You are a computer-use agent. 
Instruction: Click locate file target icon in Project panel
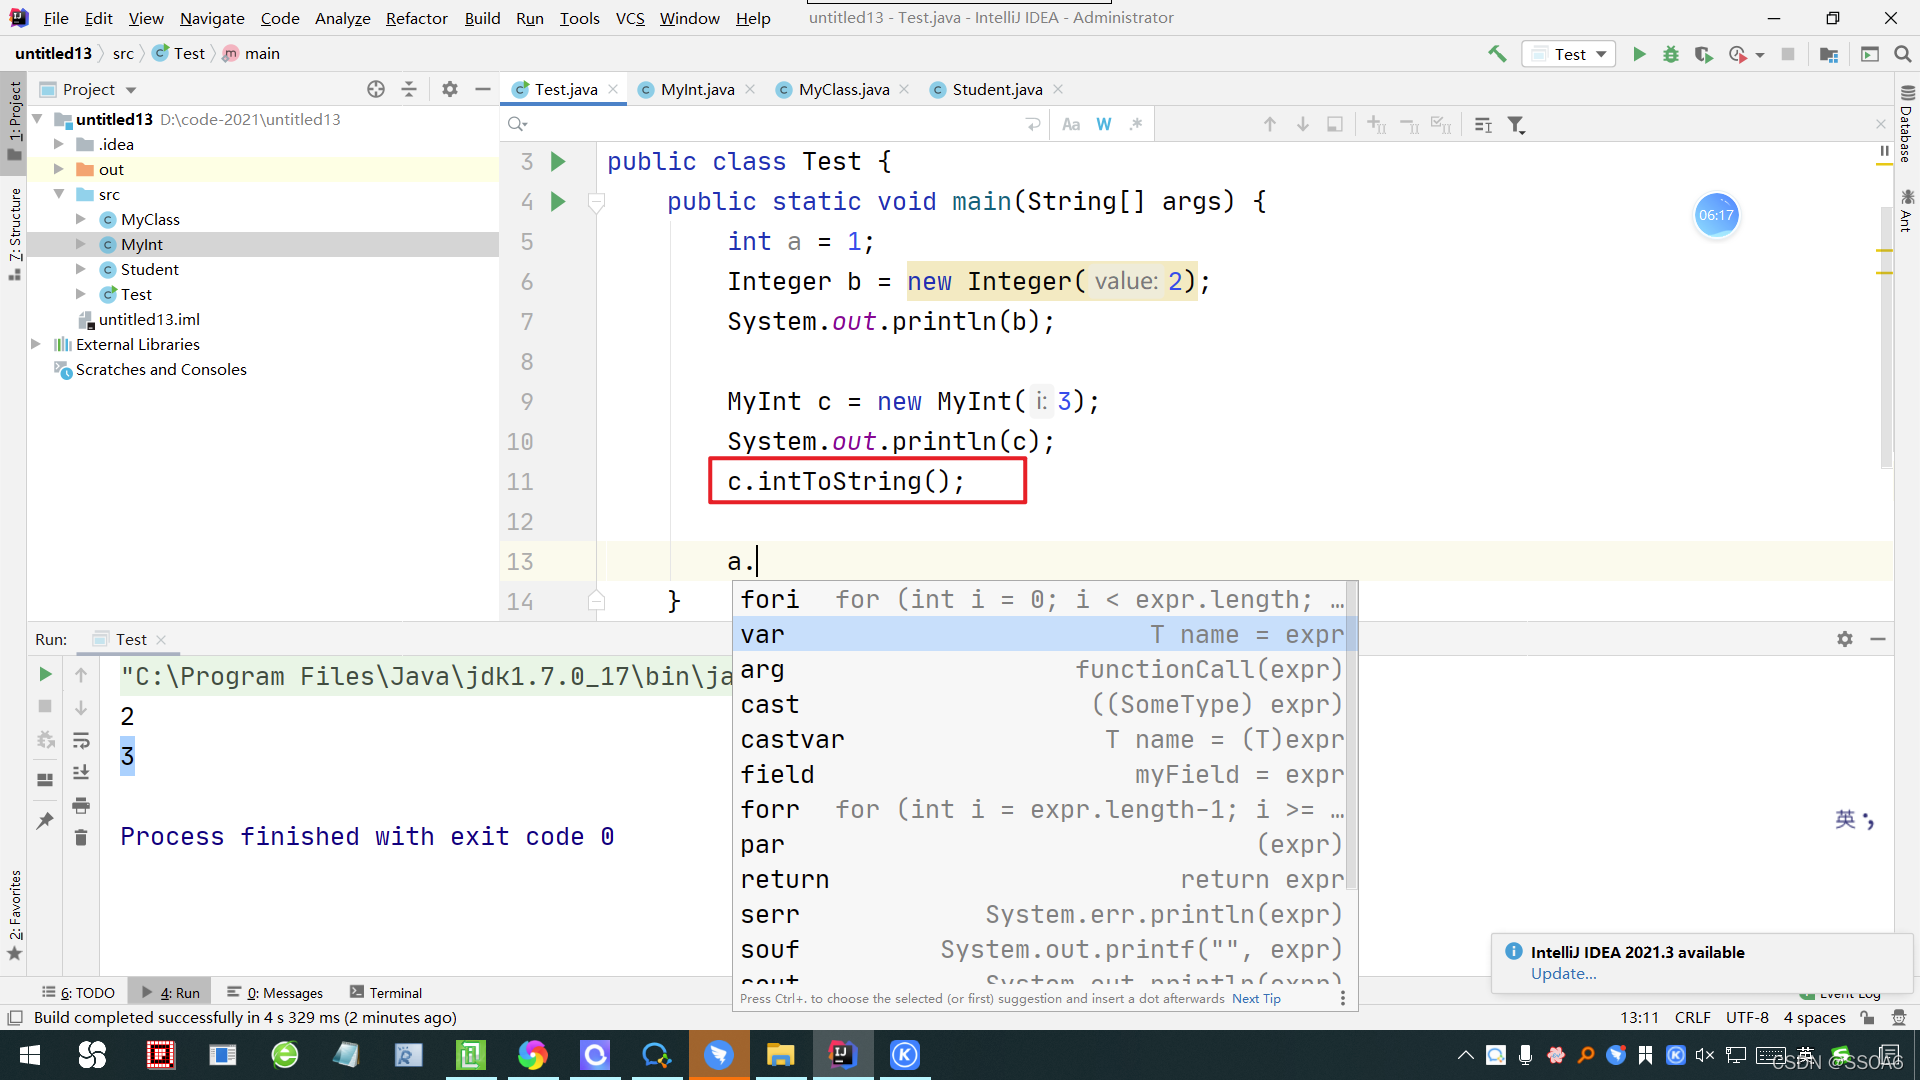(376, 89)
